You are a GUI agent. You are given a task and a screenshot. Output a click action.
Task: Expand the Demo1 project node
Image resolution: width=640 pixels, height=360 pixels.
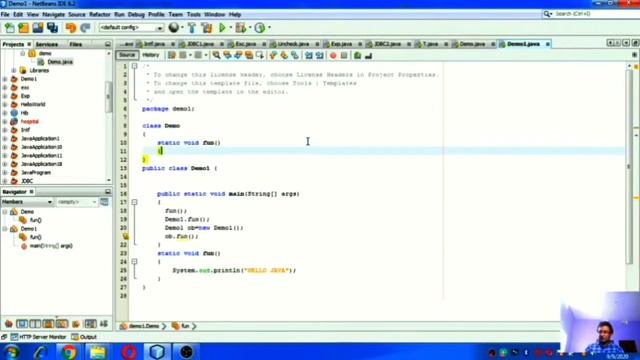[5, 79]
